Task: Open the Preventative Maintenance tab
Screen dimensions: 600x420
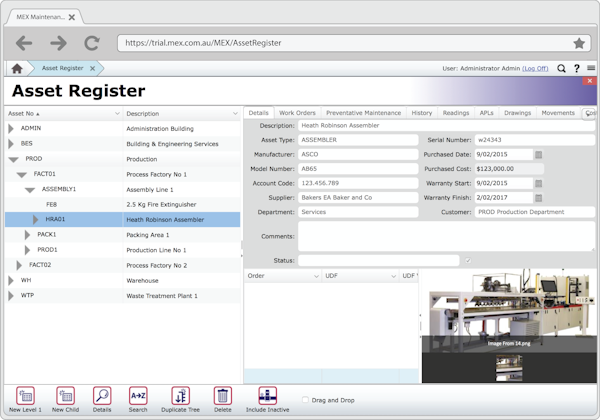Action: coord(363,113)
